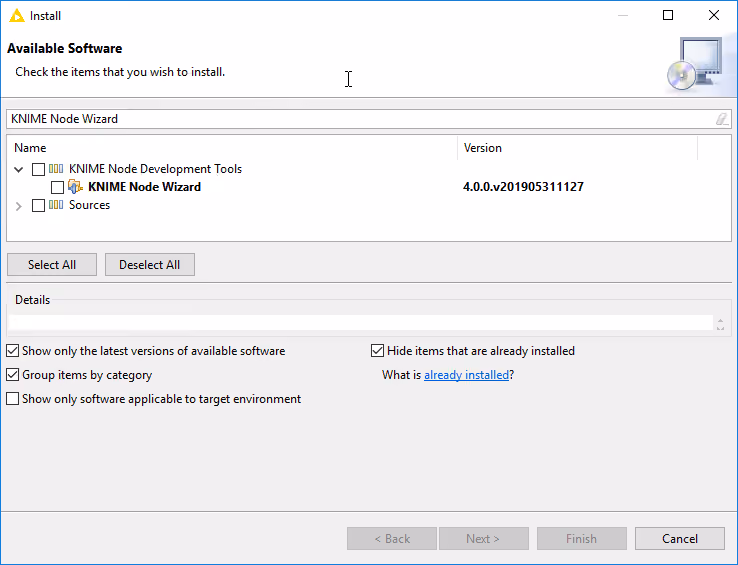Screen dimensions: 738x565
Task: Open the already installed link
Action: pos(466,375)
